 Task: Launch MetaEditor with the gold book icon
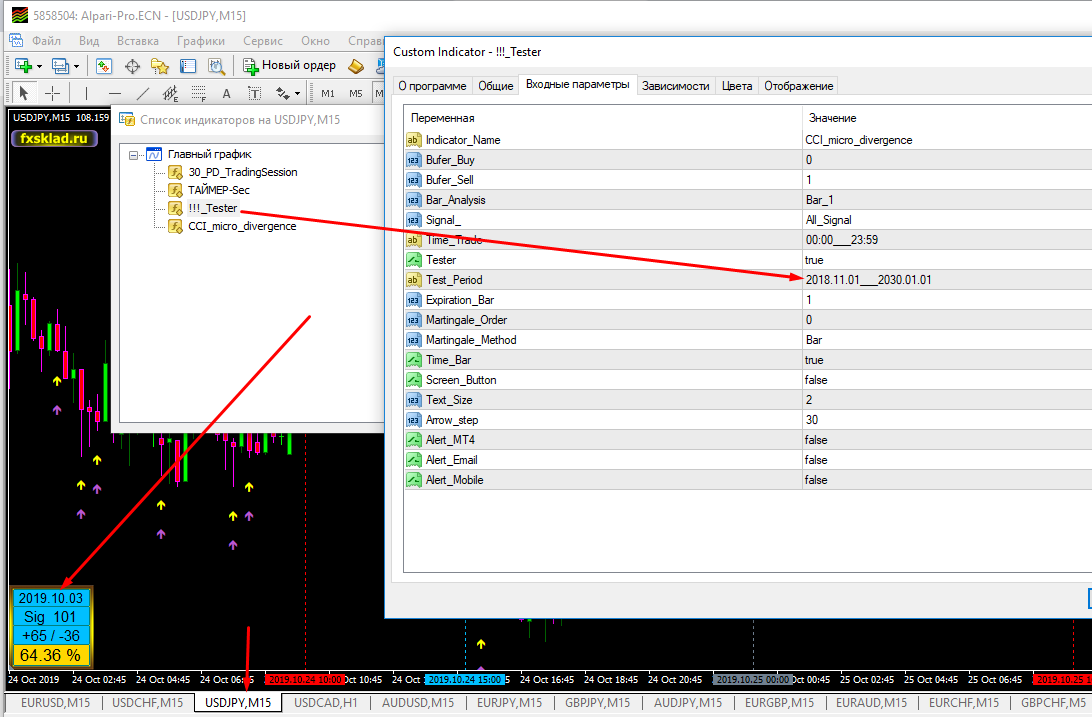[x=356, y=66]
